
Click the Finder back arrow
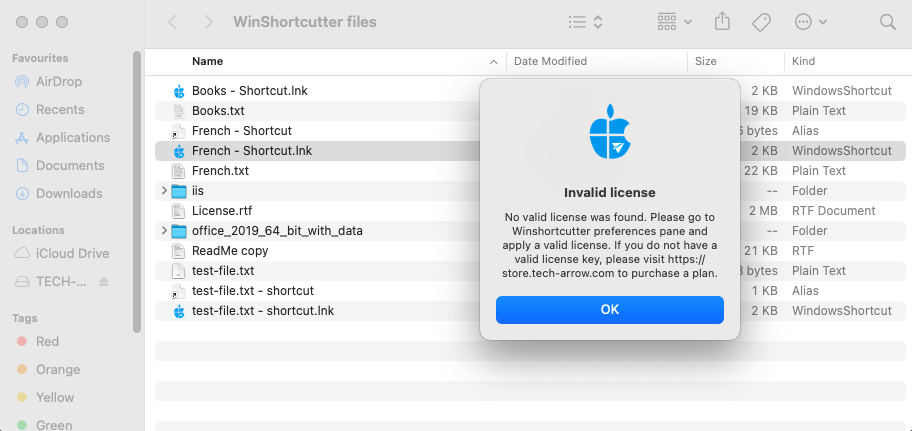(173, 22)
